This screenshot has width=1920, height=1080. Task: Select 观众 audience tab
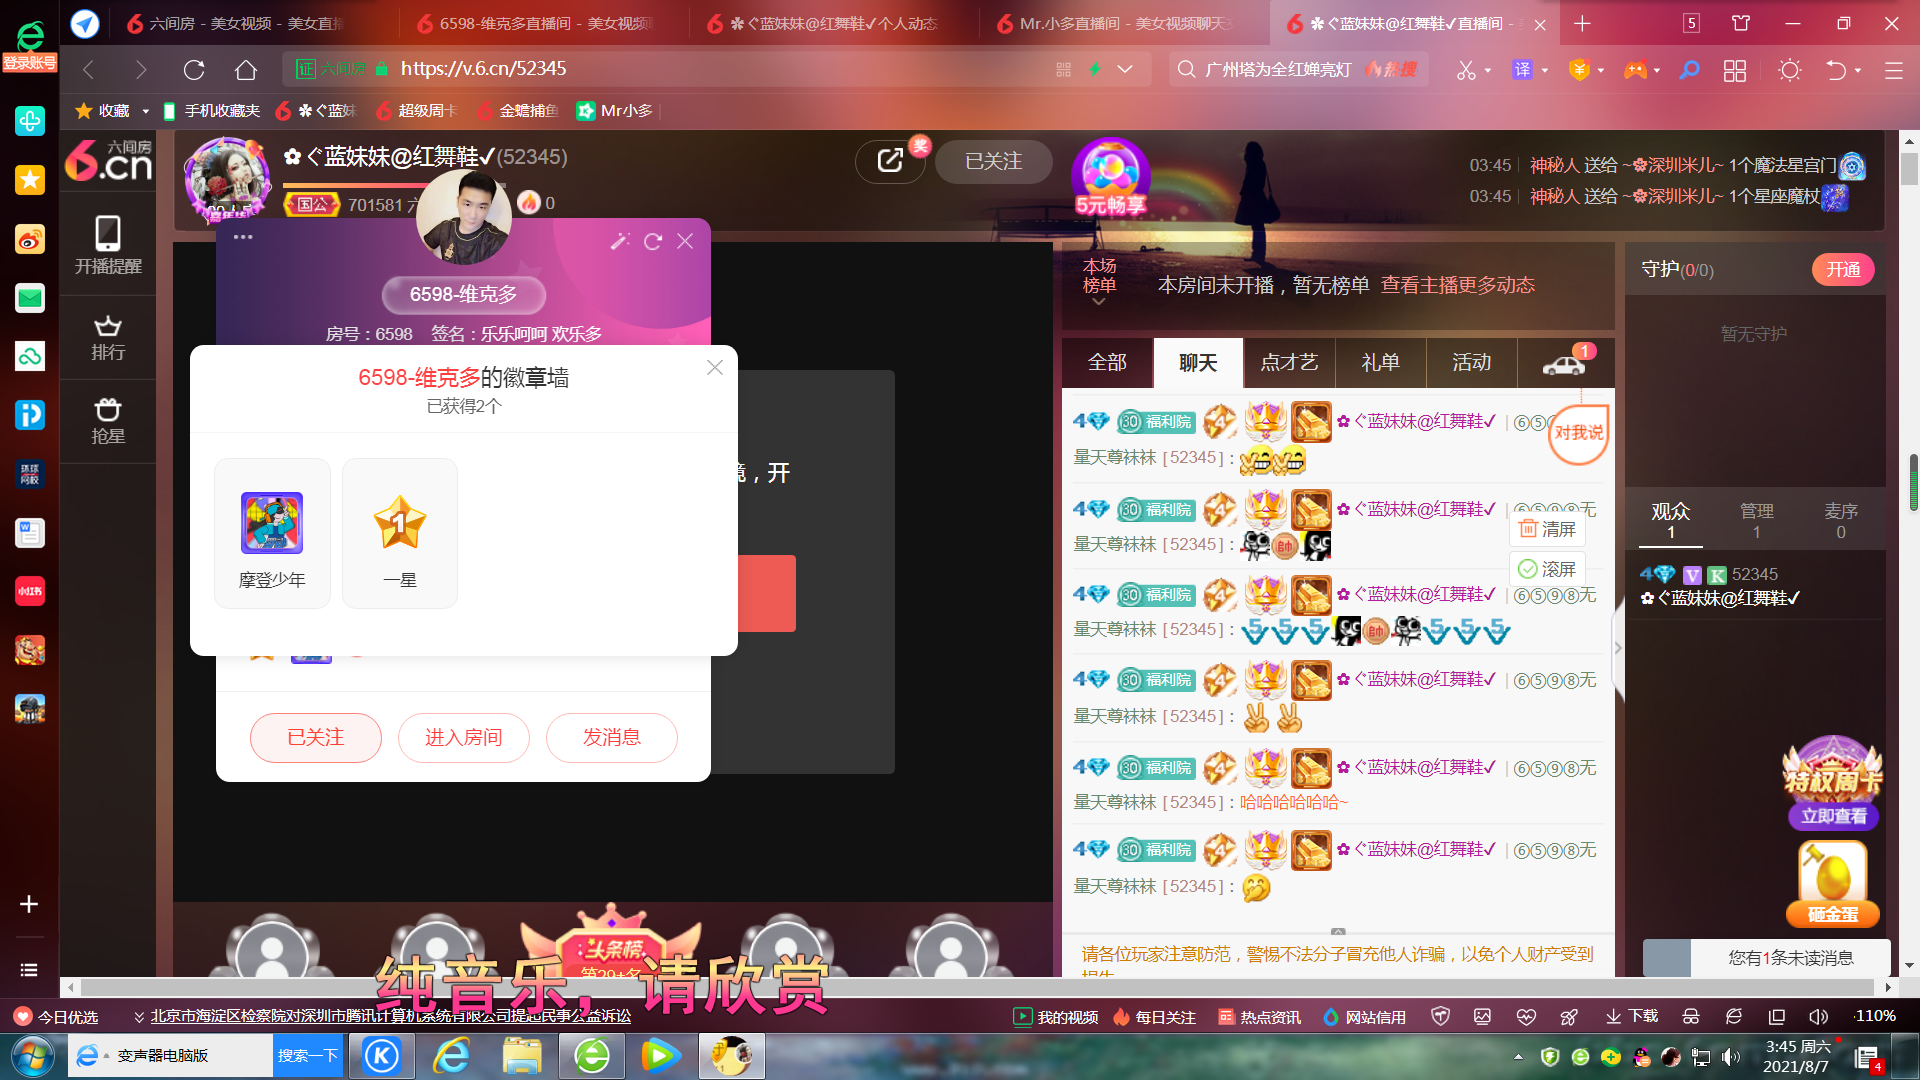[1670, 520]
